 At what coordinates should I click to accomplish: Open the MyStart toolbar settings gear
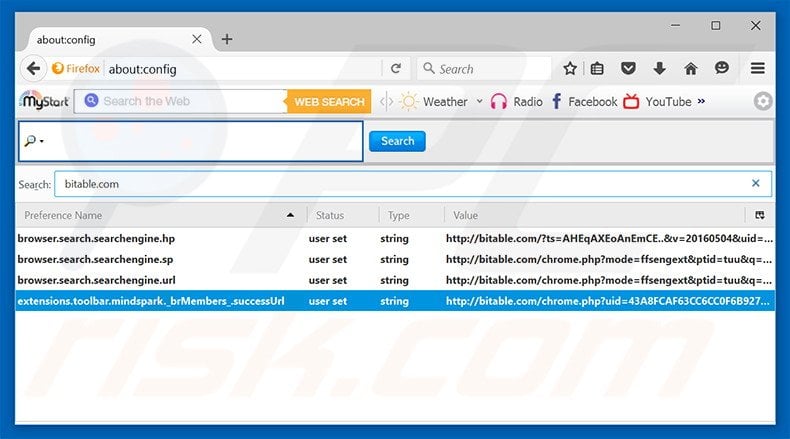(763, 101)
